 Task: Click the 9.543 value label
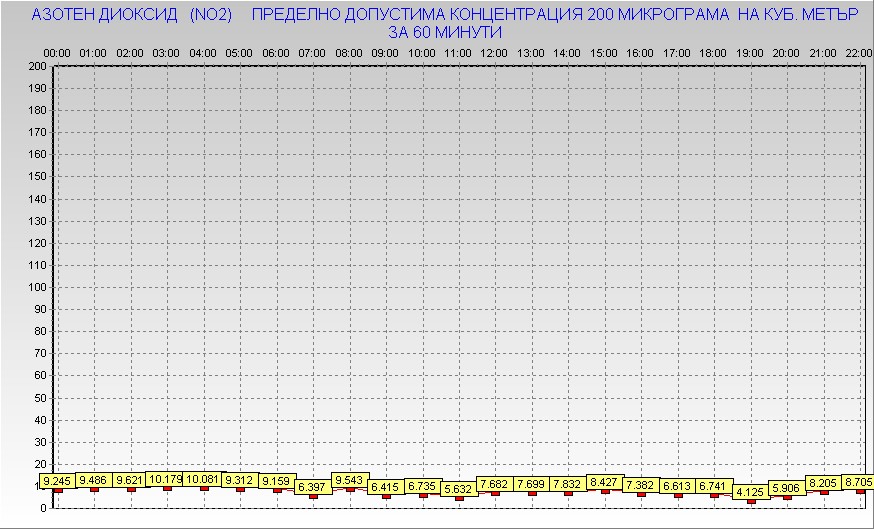349,480
